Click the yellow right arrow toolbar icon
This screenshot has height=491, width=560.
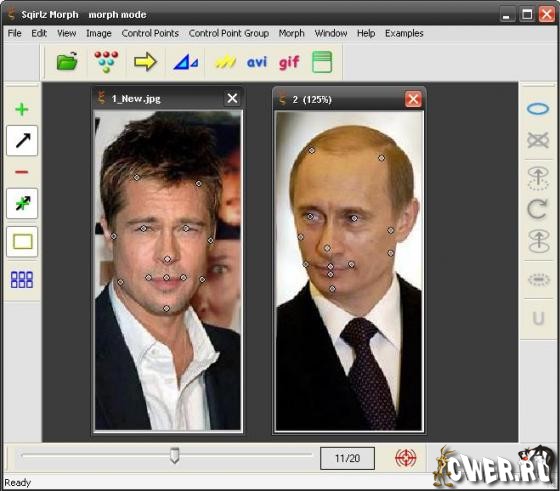click(x=145, y=62)
